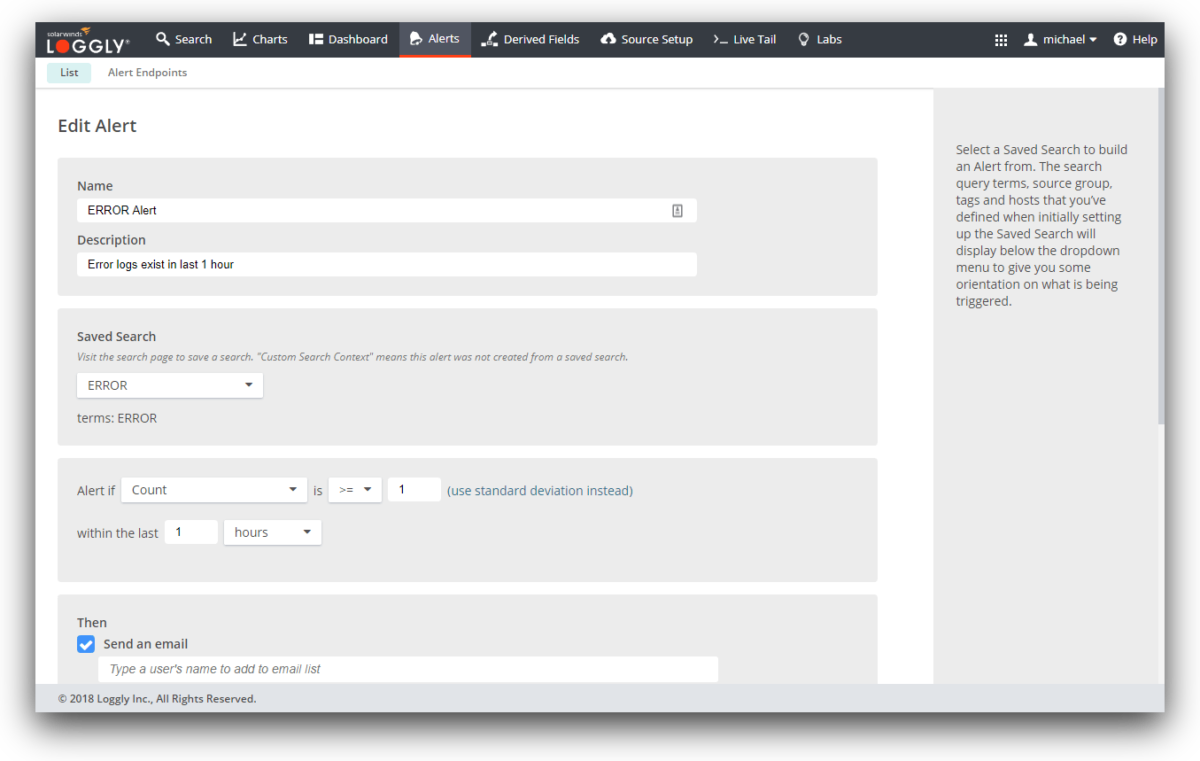Click the Loggly logo

click(x=86, y=39)
